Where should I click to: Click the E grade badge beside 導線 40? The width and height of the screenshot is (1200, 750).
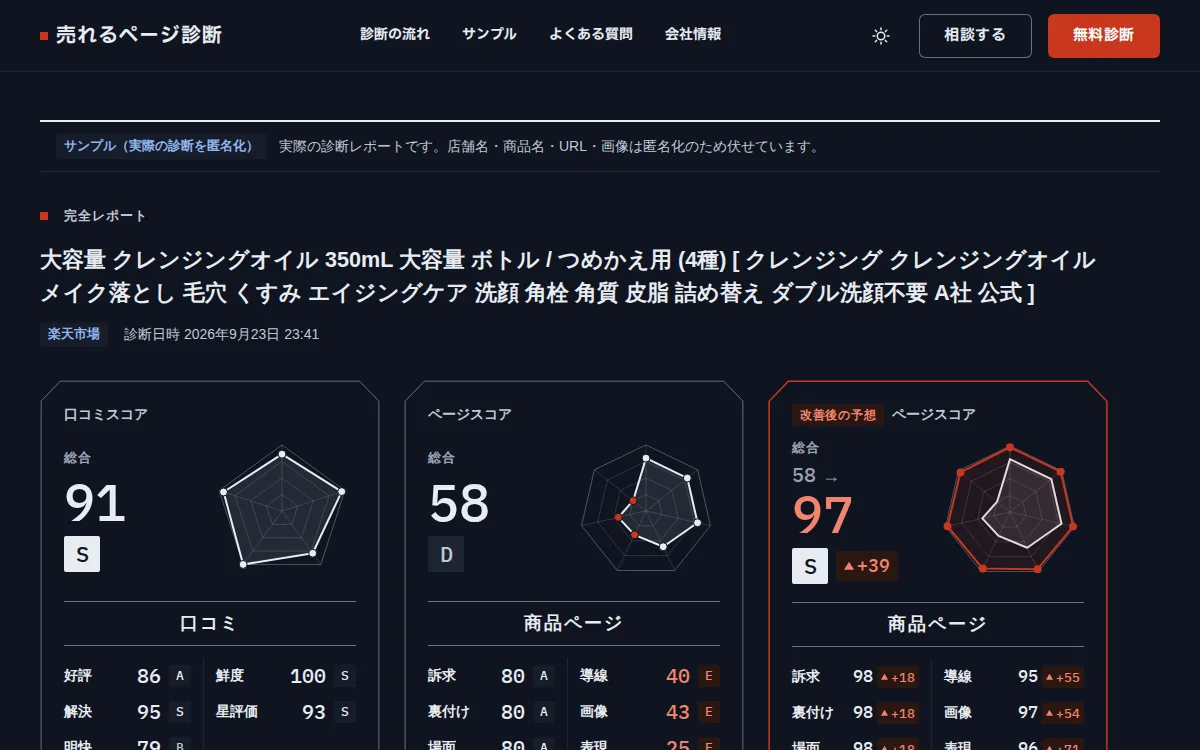pyautogui.click(x=709, y=677)
